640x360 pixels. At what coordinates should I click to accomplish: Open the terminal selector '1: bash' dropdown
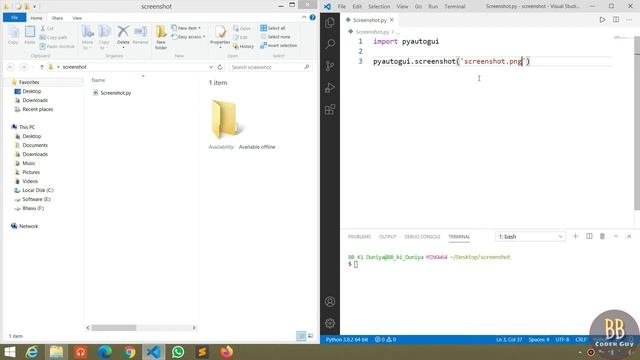coord(530,236)
